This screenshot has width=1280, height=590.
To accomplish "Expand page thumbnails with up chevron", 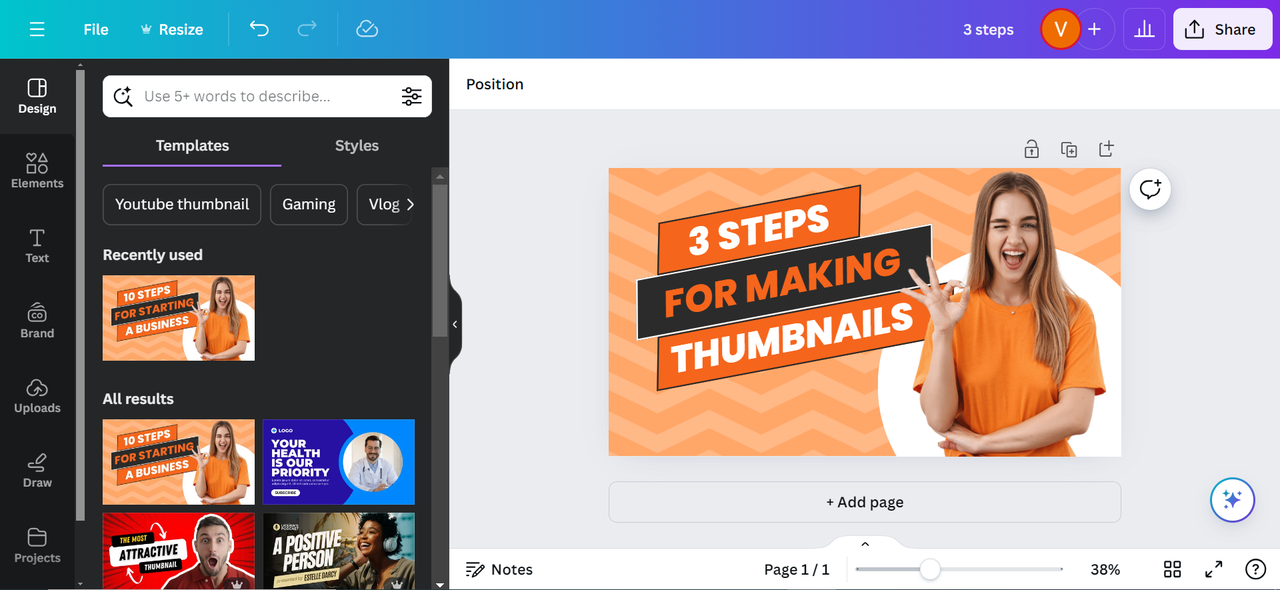I will point(865,544).
